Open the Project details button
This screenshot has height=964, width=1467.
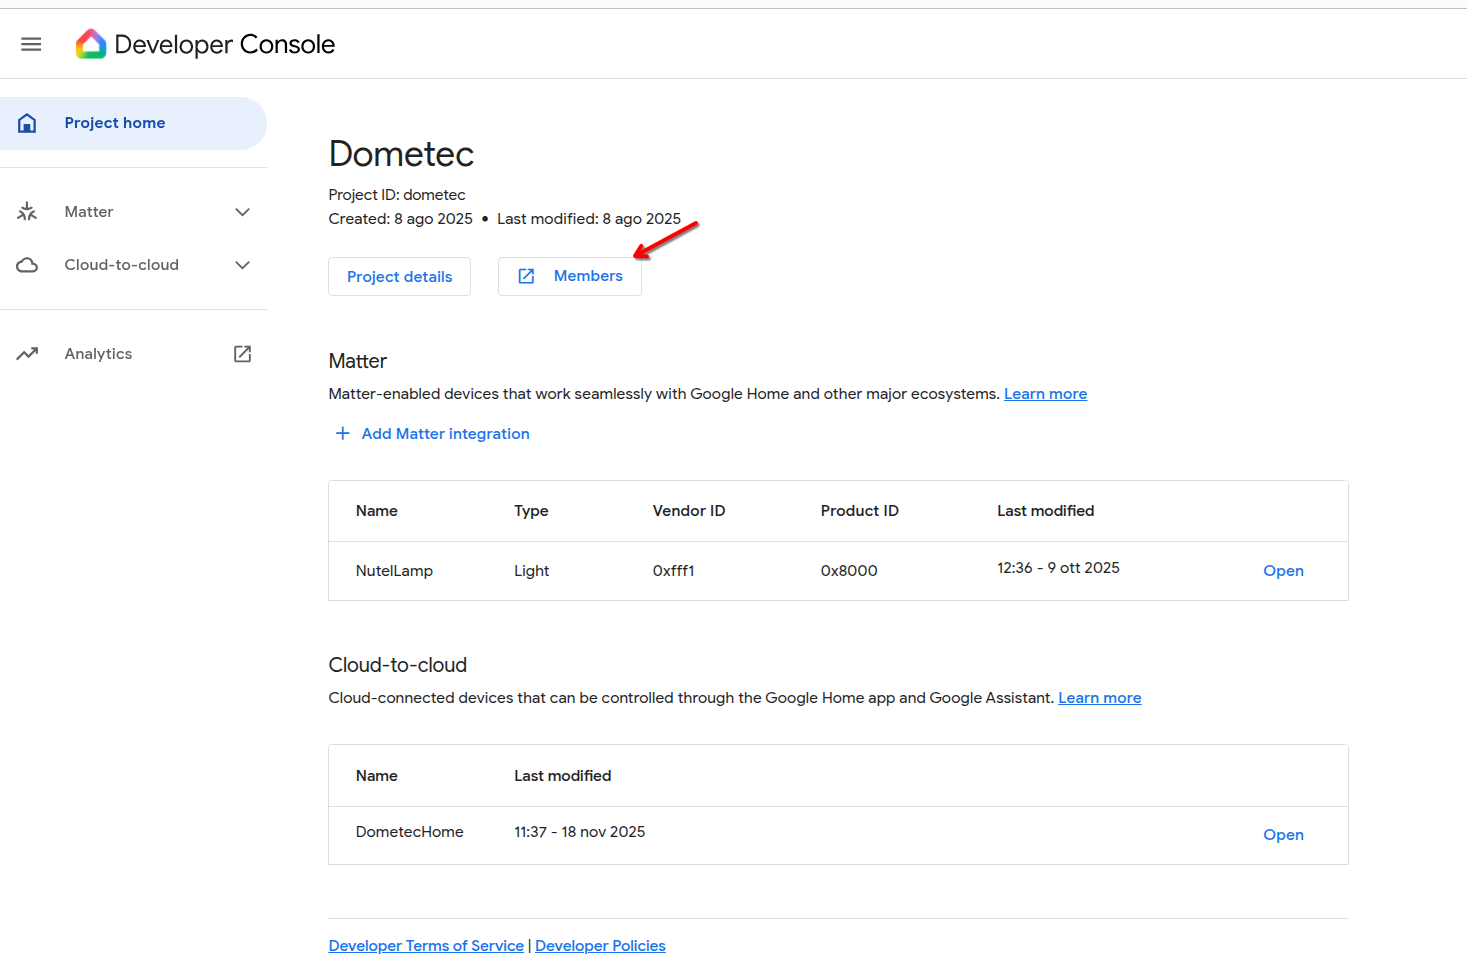pos(399,277)
